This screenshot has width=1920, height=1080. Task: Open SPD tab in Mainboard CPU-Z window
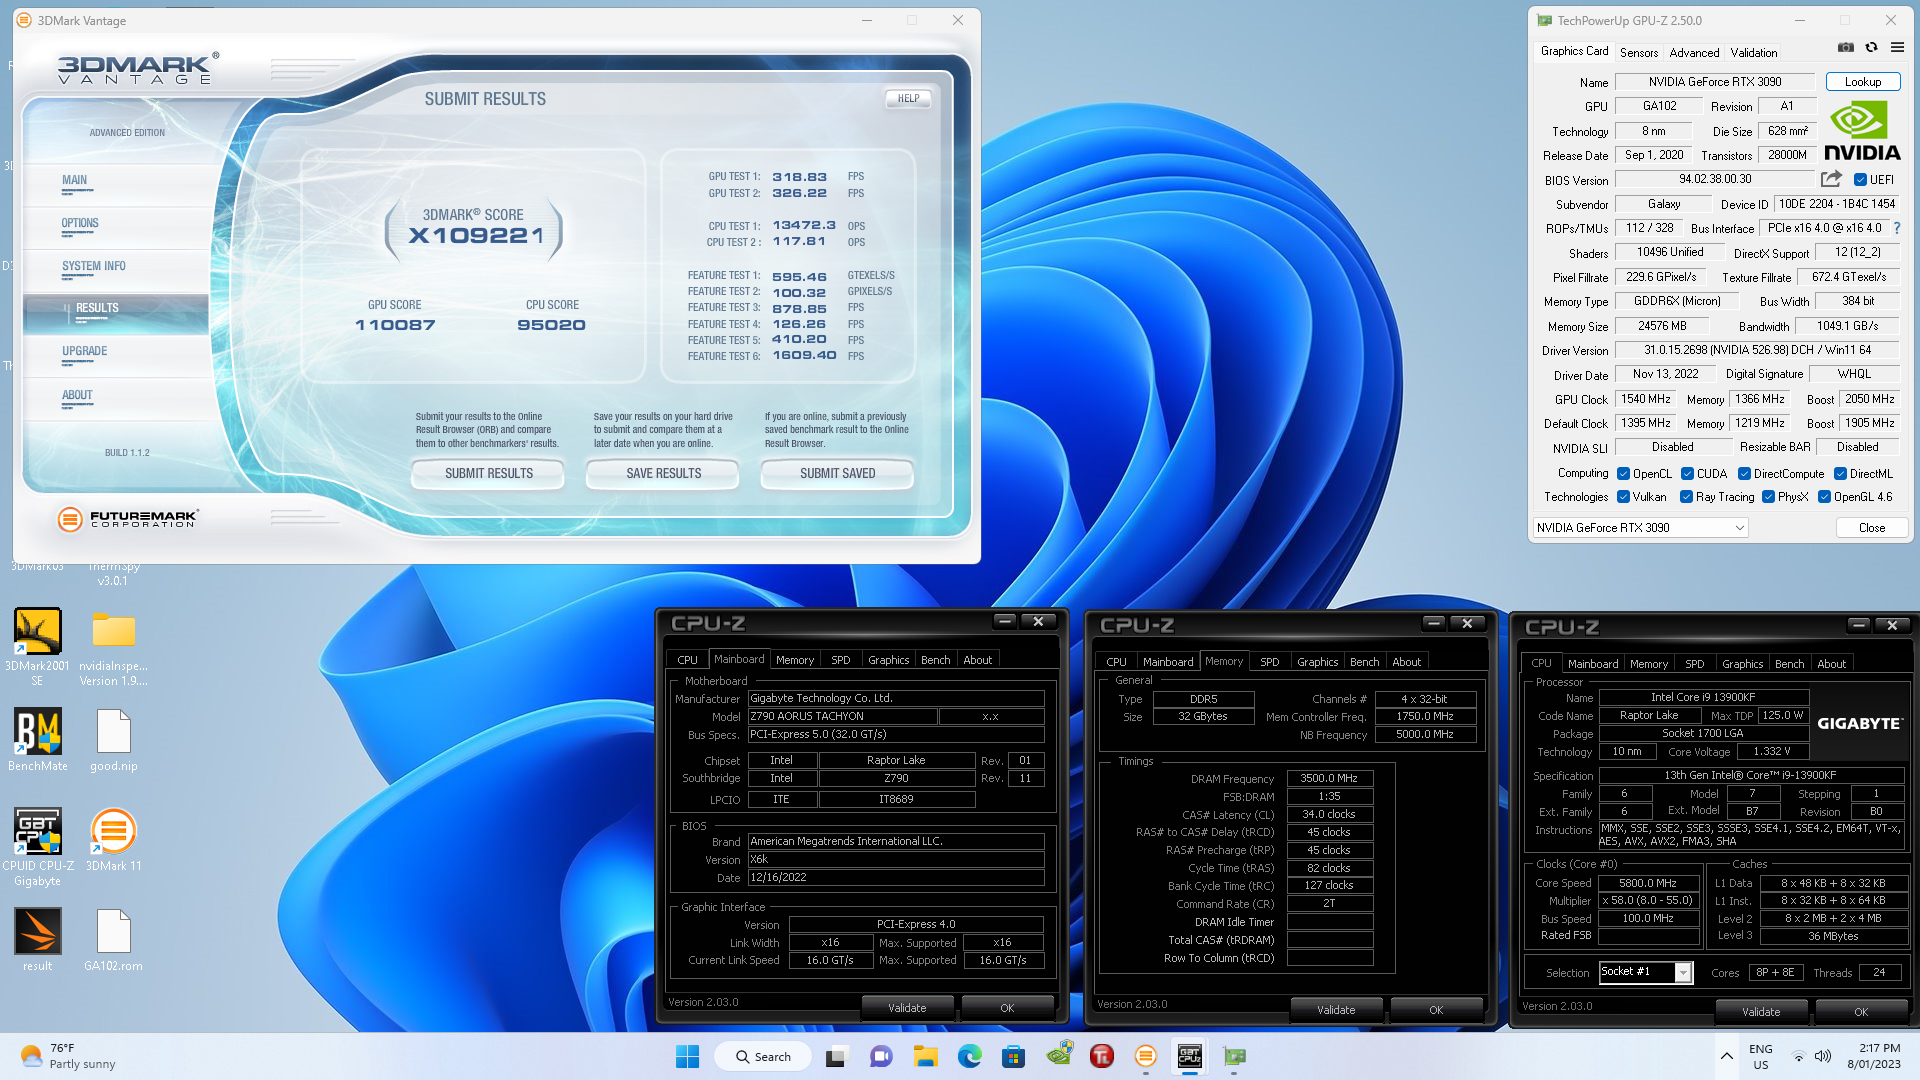[841, 660]
